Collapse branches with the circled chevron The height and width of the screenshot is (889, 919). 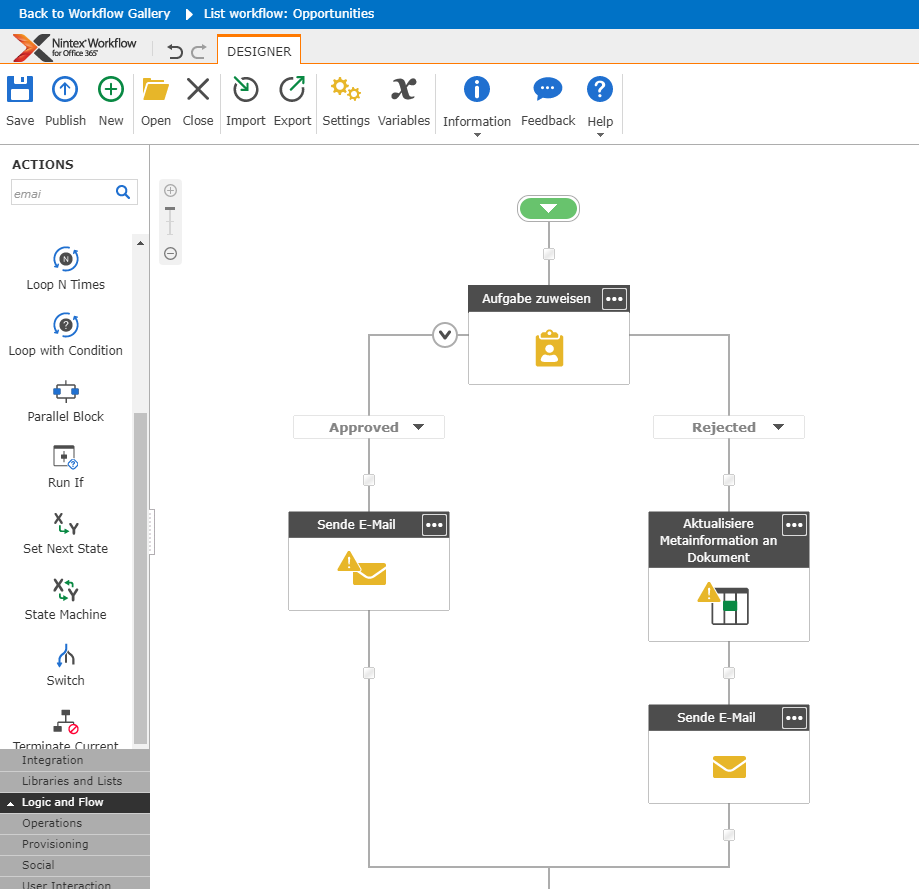click(x=445, y=335)
